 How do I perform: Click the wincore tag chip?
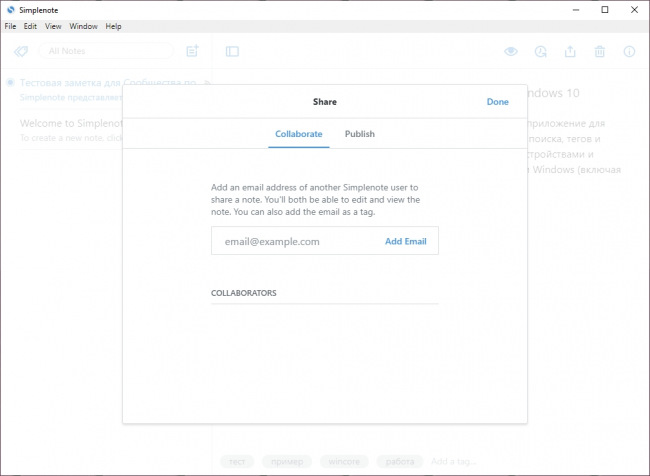344,461
